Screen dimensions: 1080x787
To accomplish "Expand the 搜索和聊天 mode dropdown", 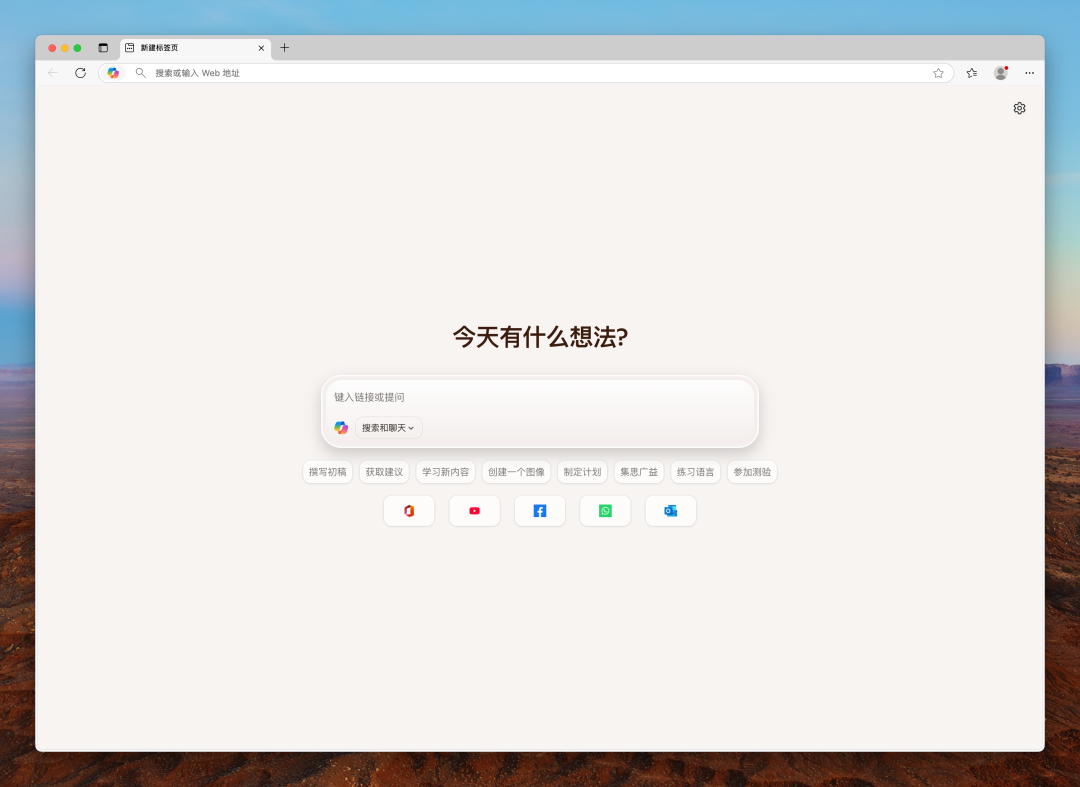I will [388, 427].
